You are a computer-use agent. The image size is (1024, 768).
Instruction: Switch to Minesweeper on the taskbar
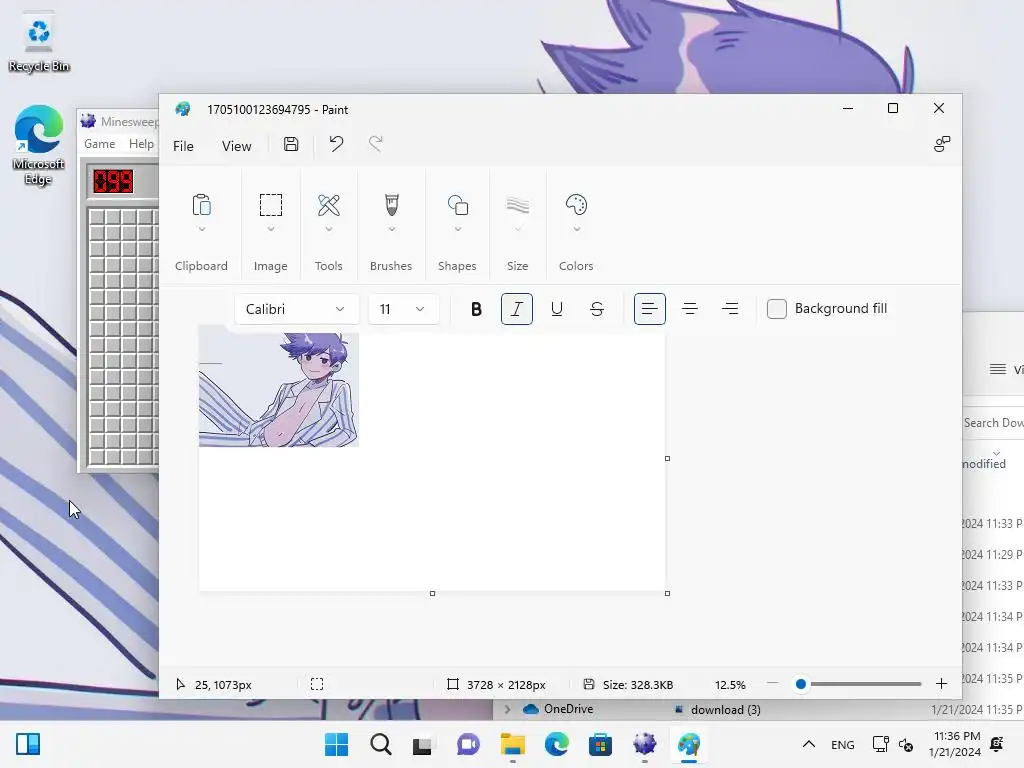(645, 744)
